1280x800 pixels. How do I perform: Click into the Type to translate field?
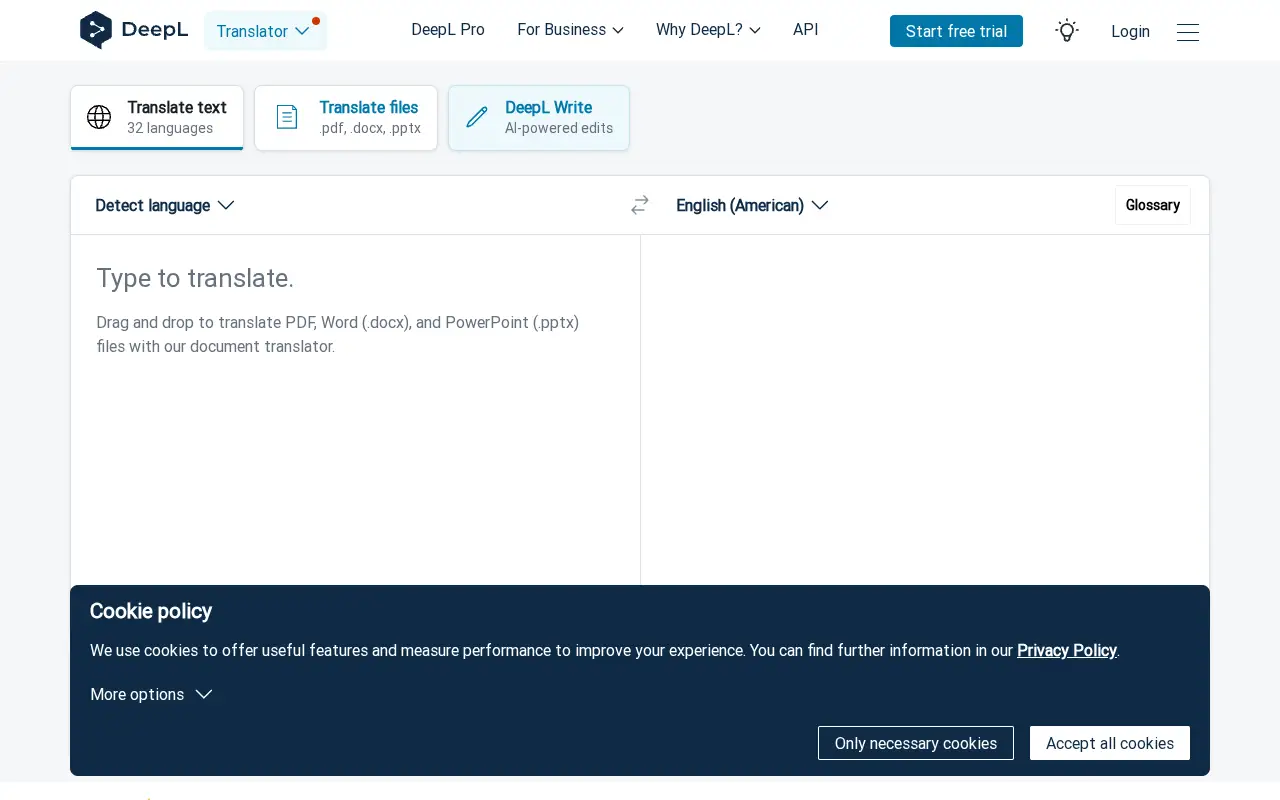click(355, 410)
